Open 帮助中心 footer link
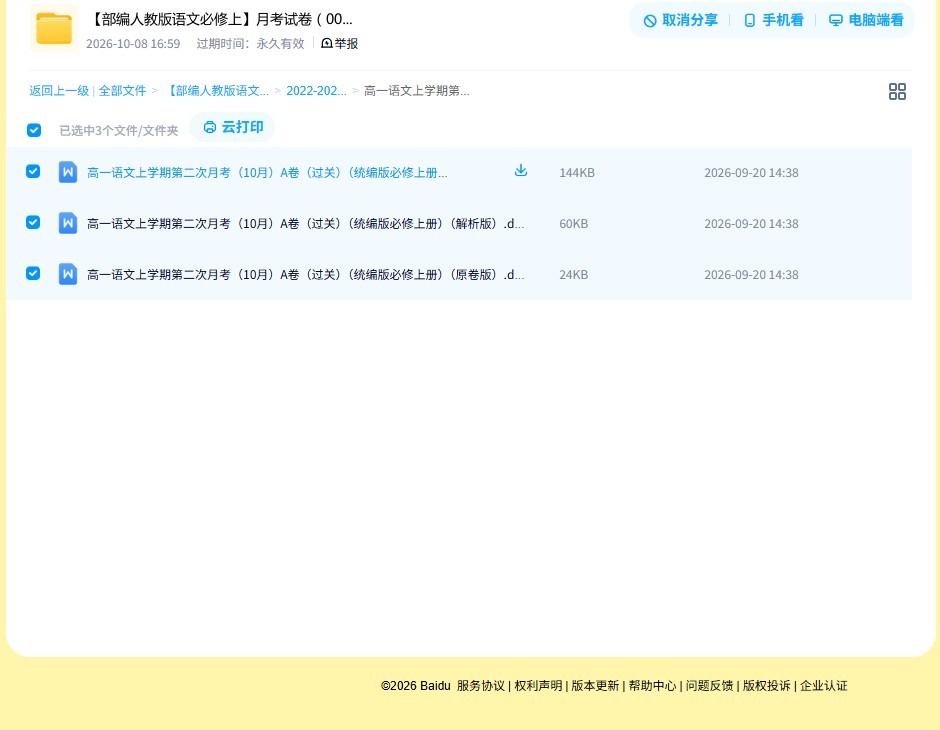Viewport: 940px width, 730px height. [652, 686]
